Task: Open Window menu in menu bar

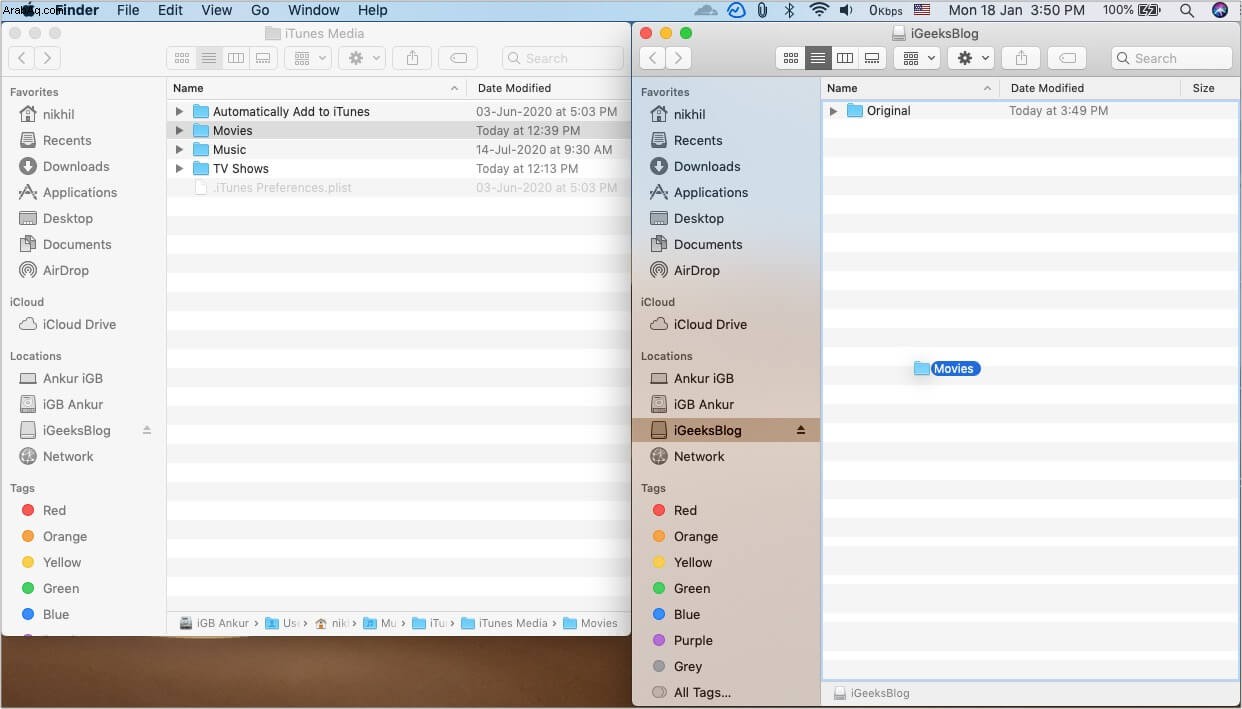Action: (314, 10)
